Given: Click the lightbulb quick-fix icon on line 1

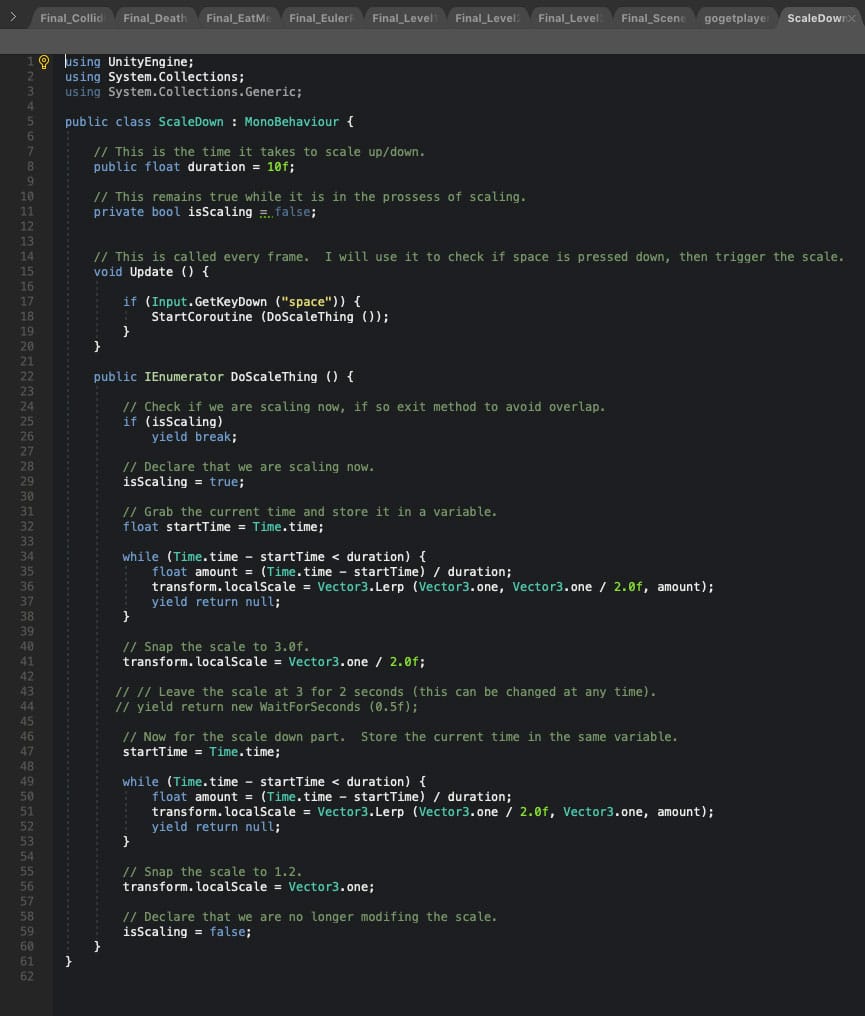Looking at the screenshot, I should point(44,62).
